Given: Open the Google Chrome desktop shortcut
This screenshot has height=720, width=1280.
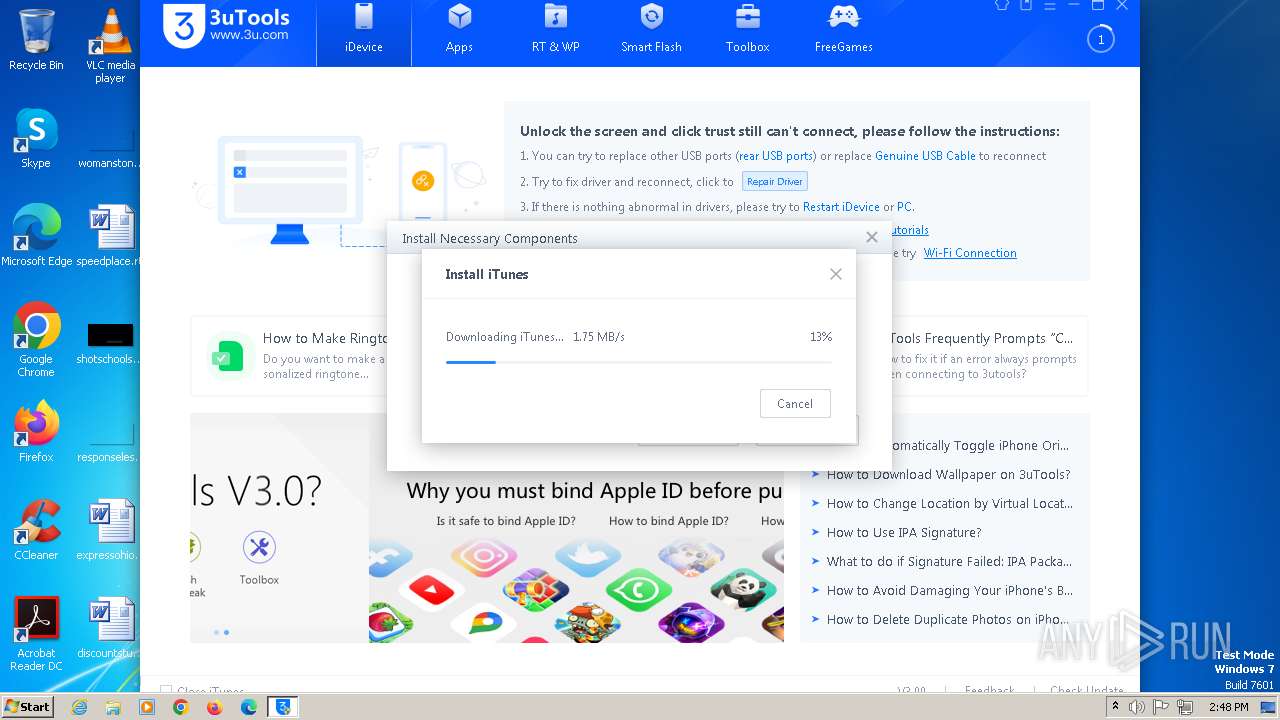Looking at the screenshot, I should [x=36, y=340].
